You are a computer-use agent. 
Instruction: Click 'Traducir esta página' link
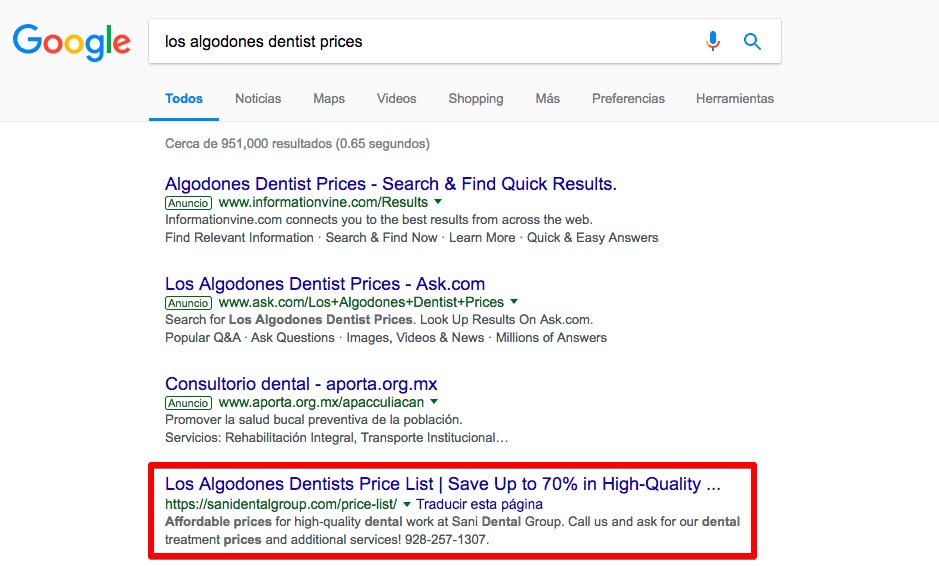(480, 504)
